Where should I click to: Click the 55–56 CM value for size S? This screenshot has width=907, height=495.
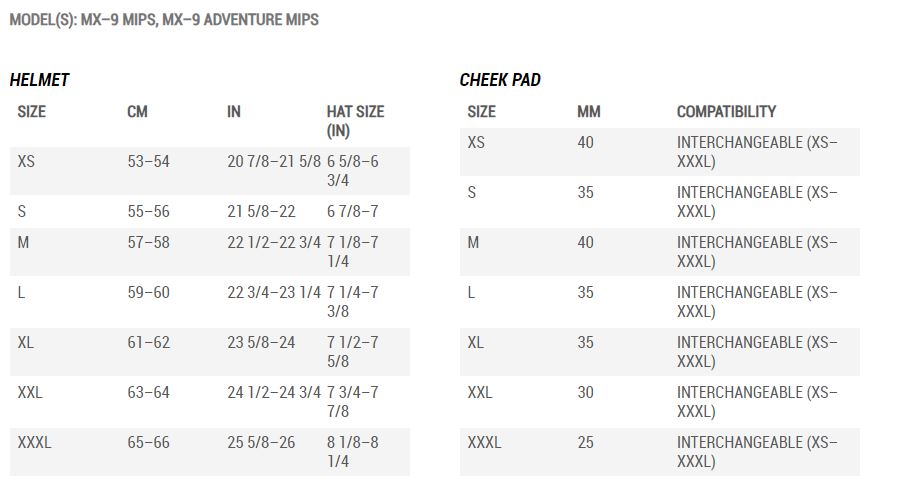click(x=149, y=212)
